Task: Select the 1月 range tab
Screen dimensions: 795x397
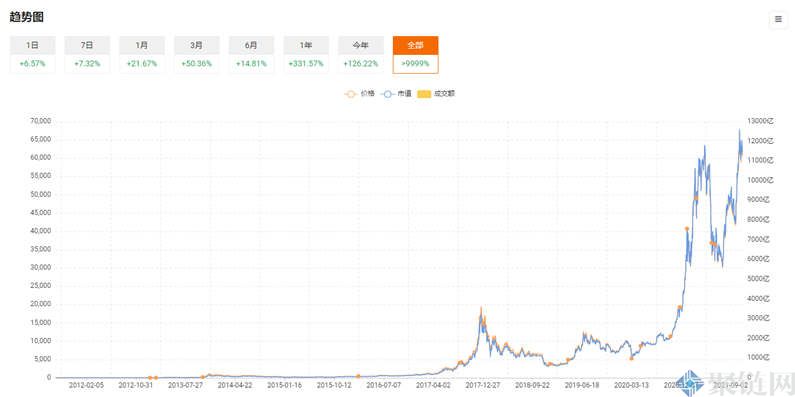Action: [141, 55]
